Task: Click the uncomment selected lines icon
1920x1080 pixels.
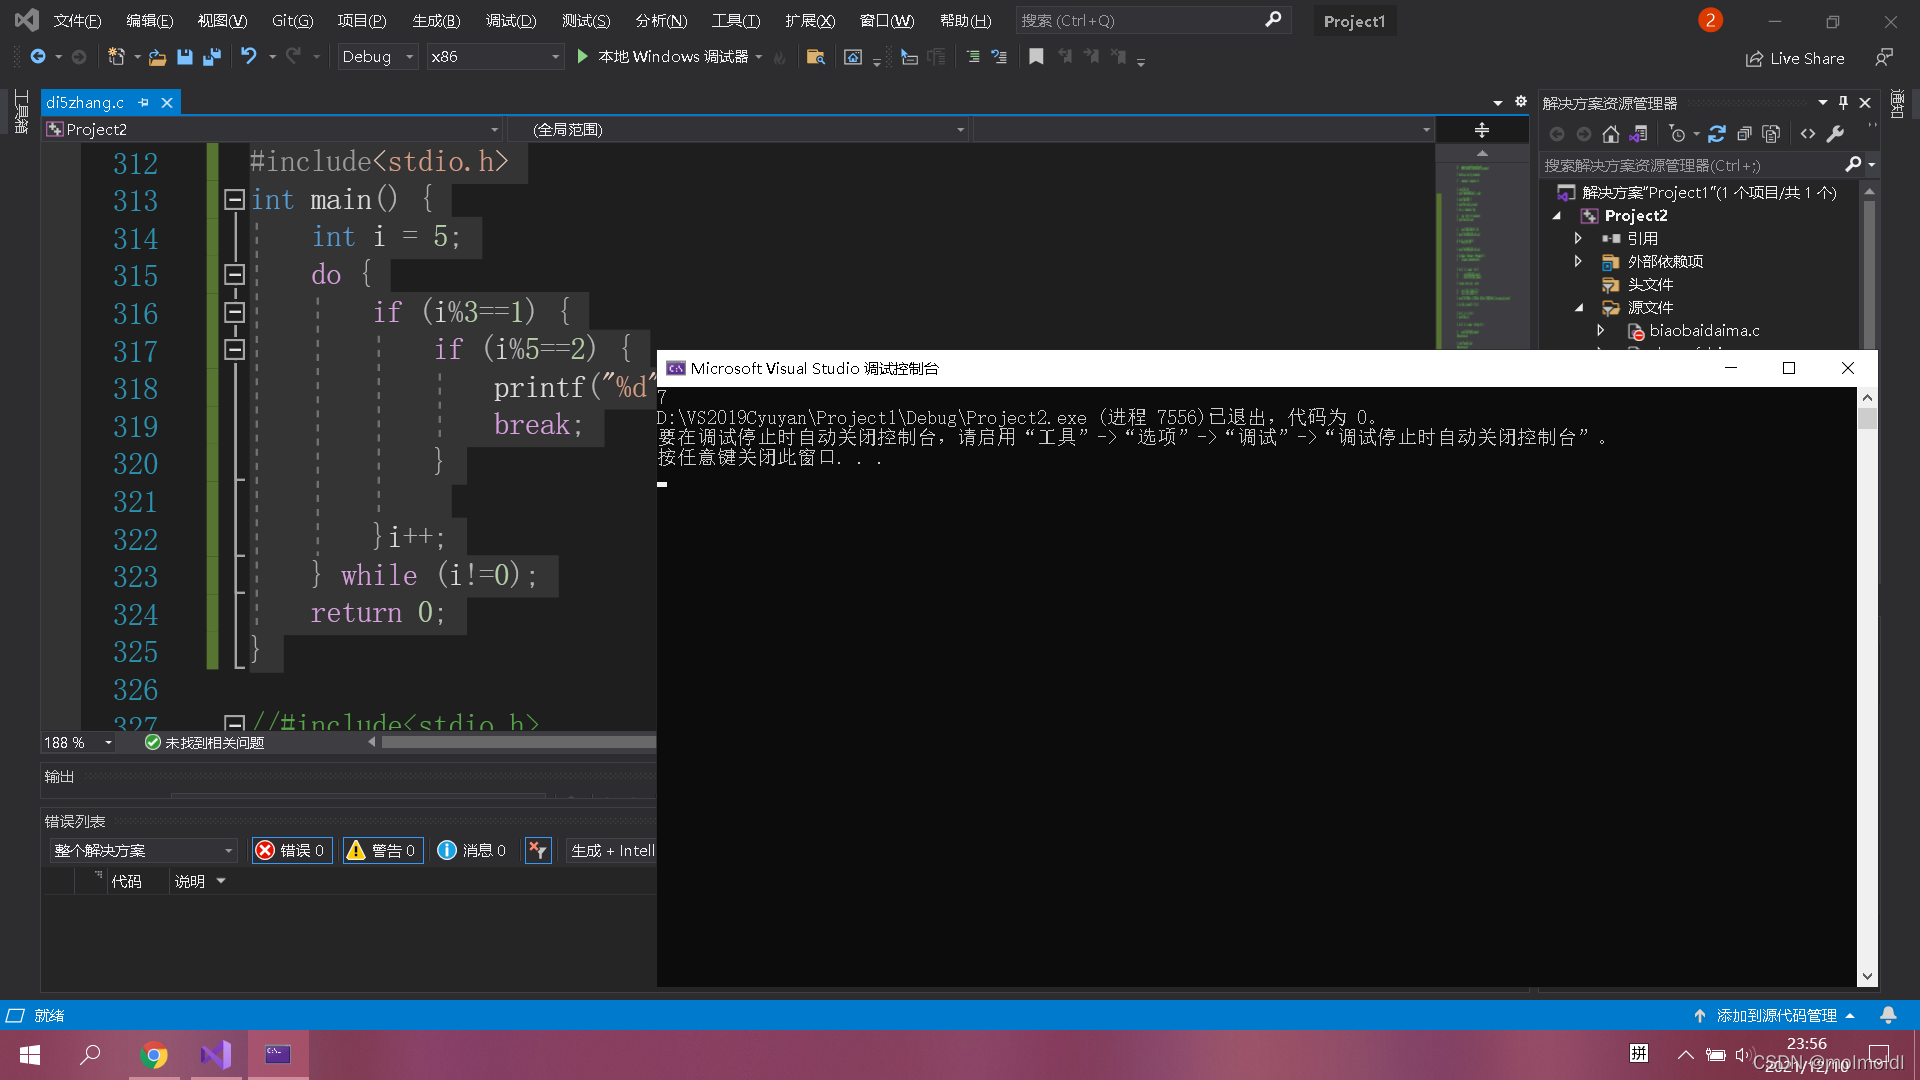Action: click(x=998, y=57)
